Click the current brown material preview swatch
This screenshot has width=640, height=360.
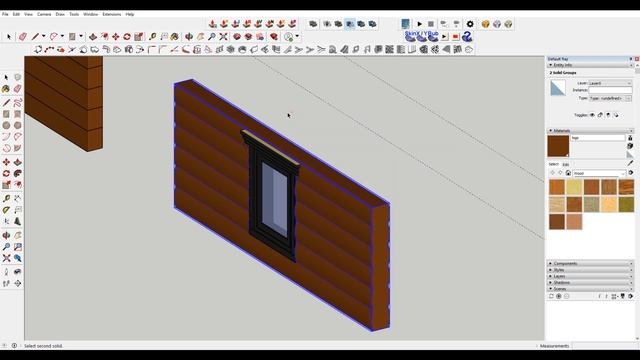click(x=558, y=146)
